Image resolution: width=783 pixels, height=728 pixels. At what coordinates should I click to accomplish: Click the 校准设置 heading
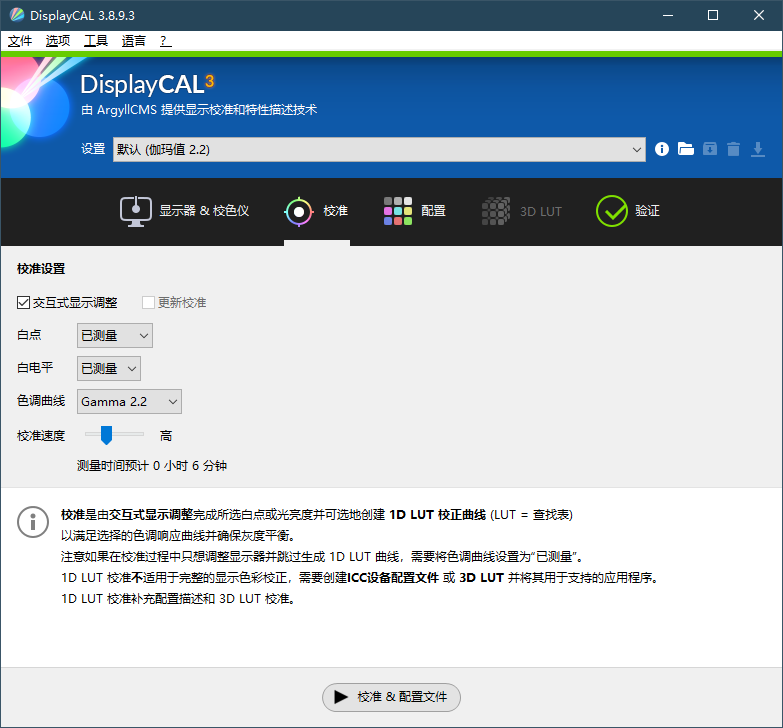[x=41, y=269]
